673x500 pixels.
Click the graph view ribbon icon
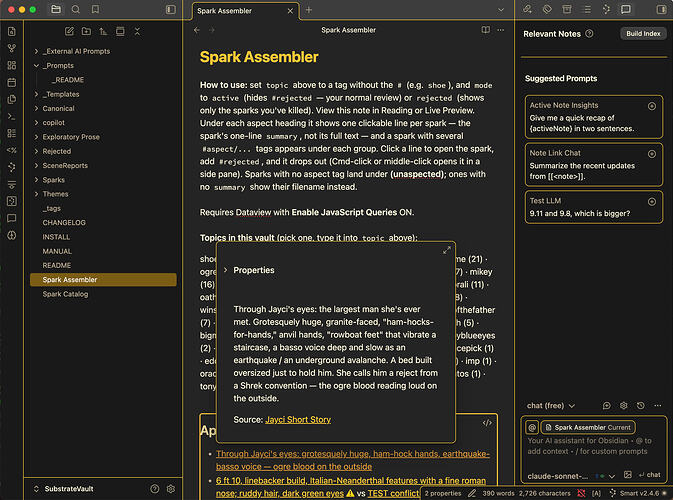pos(12,48)
